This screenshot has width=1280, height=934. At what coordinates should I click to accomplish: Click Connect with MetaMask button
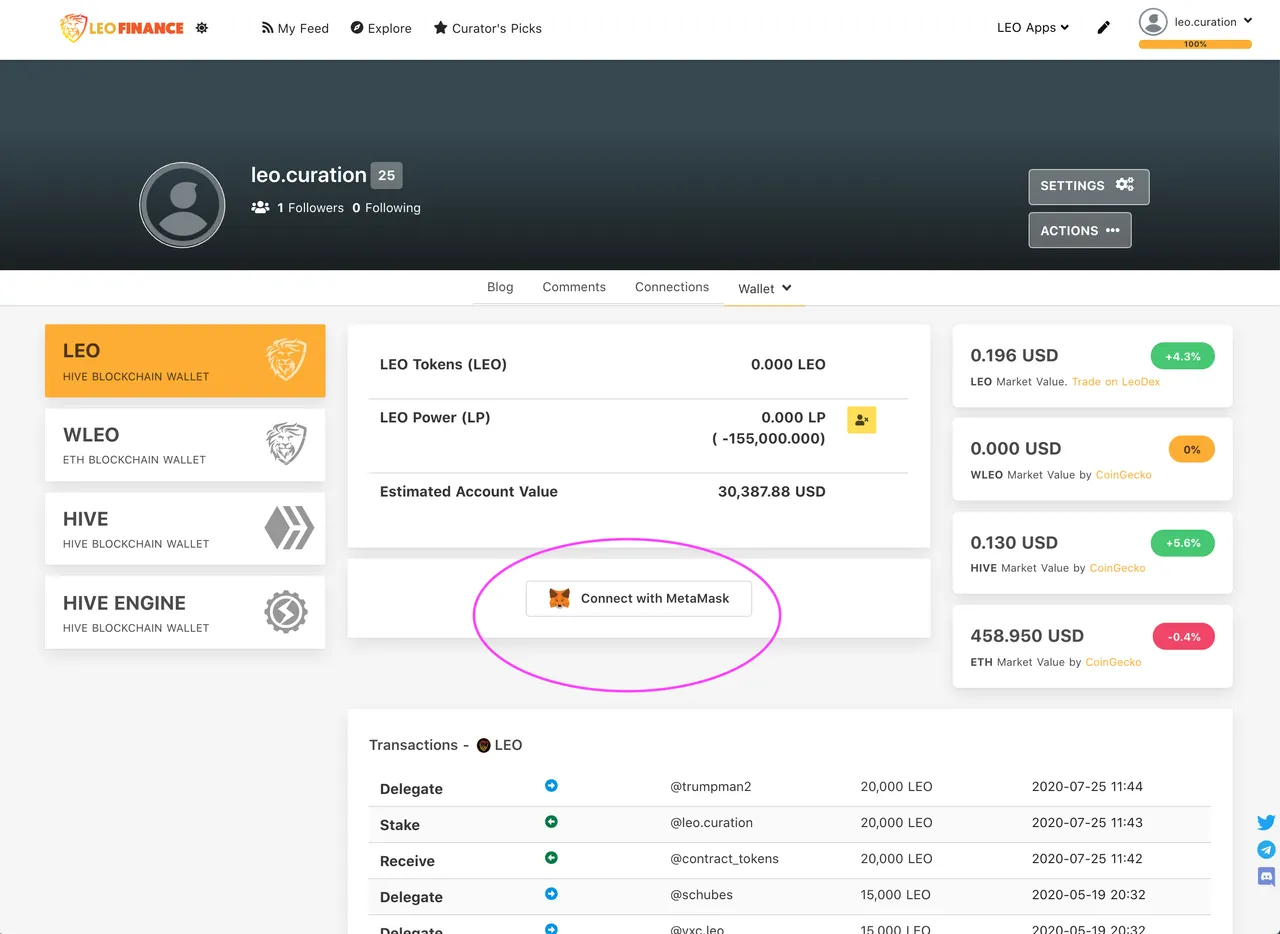coord(638,598)
